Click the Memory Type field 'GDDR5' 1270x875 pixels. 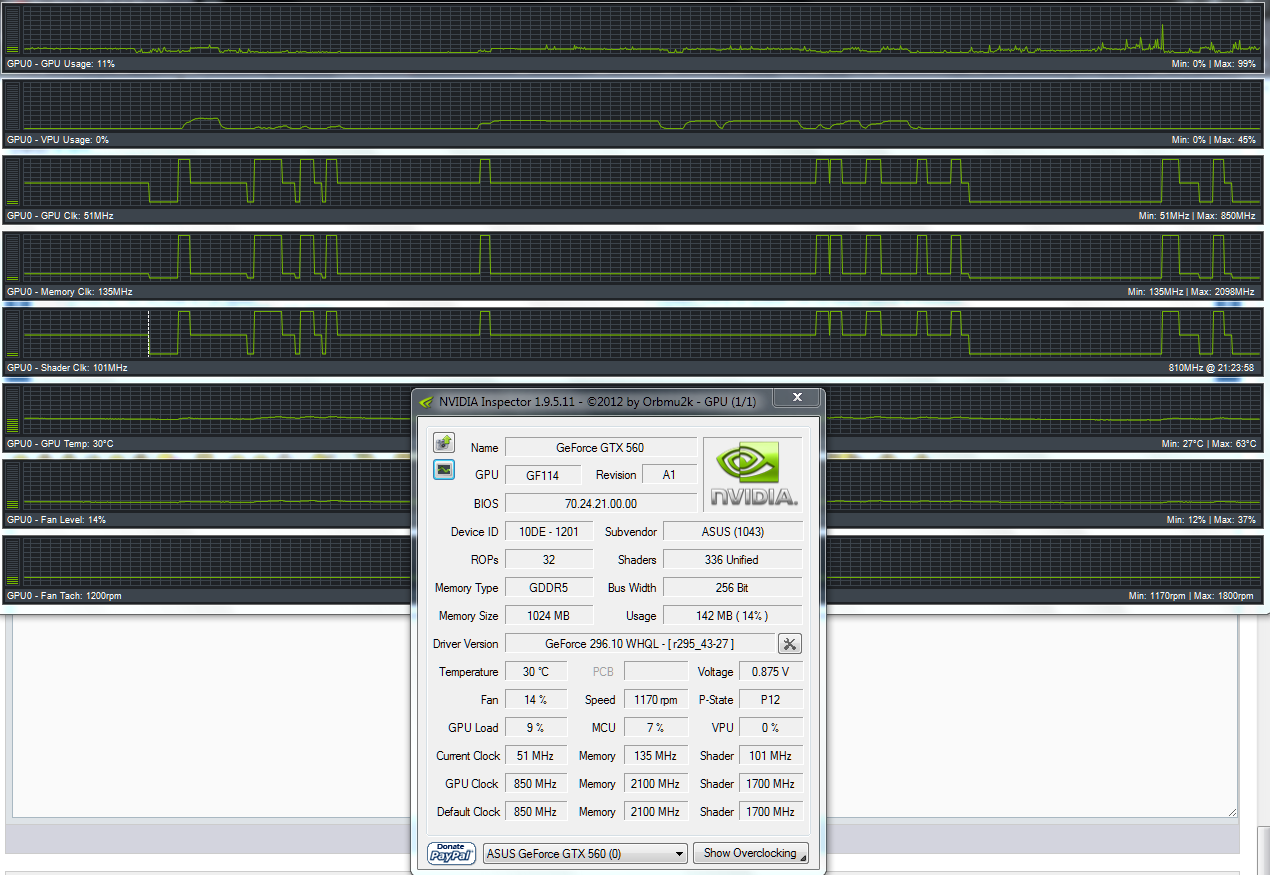(549, 588)
